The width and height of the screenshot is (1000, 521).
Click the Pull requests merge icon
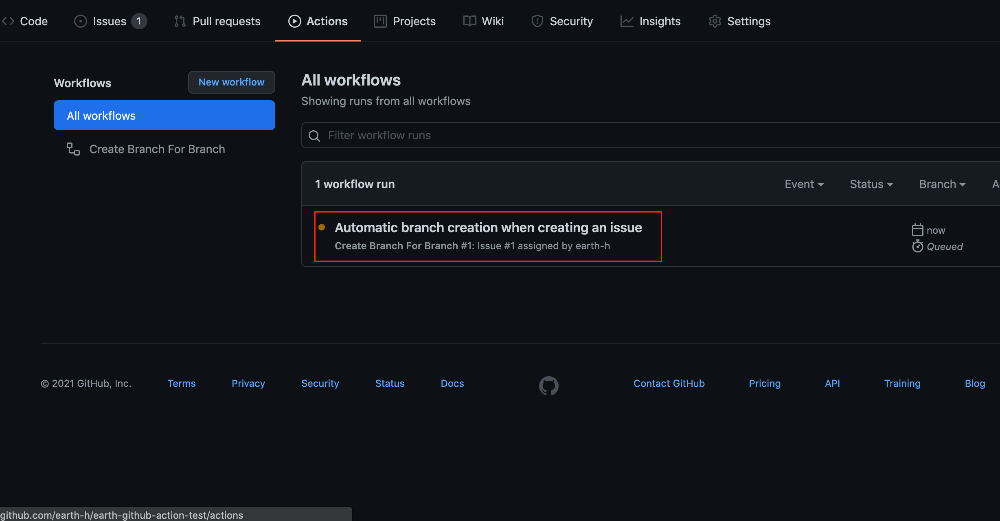[x=180, y=21]
